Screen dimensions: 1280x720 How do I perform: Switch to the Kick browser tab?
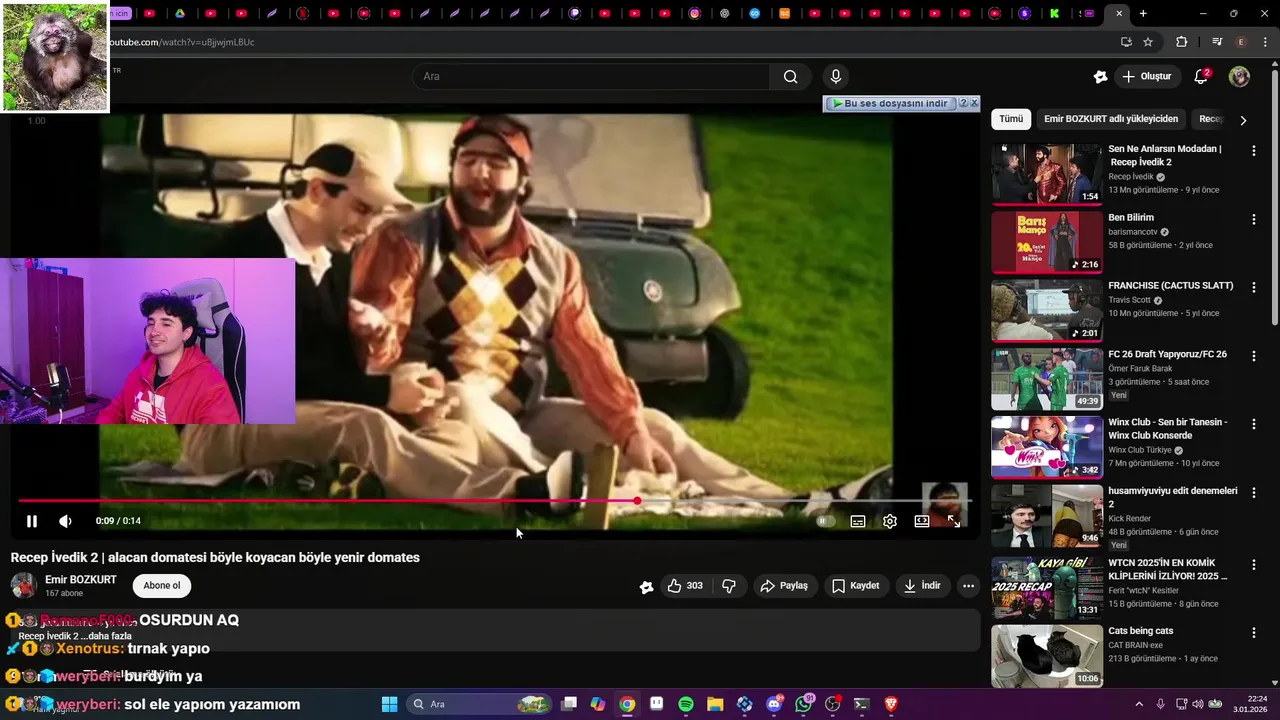point(1055,14)
